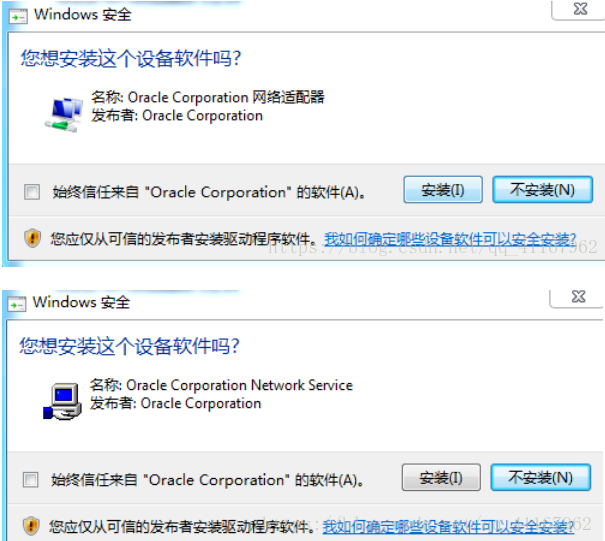This screenshot has width=605, height=541.
Task: Open device software safety help link in adapter dialog
Action: [450, 239]
